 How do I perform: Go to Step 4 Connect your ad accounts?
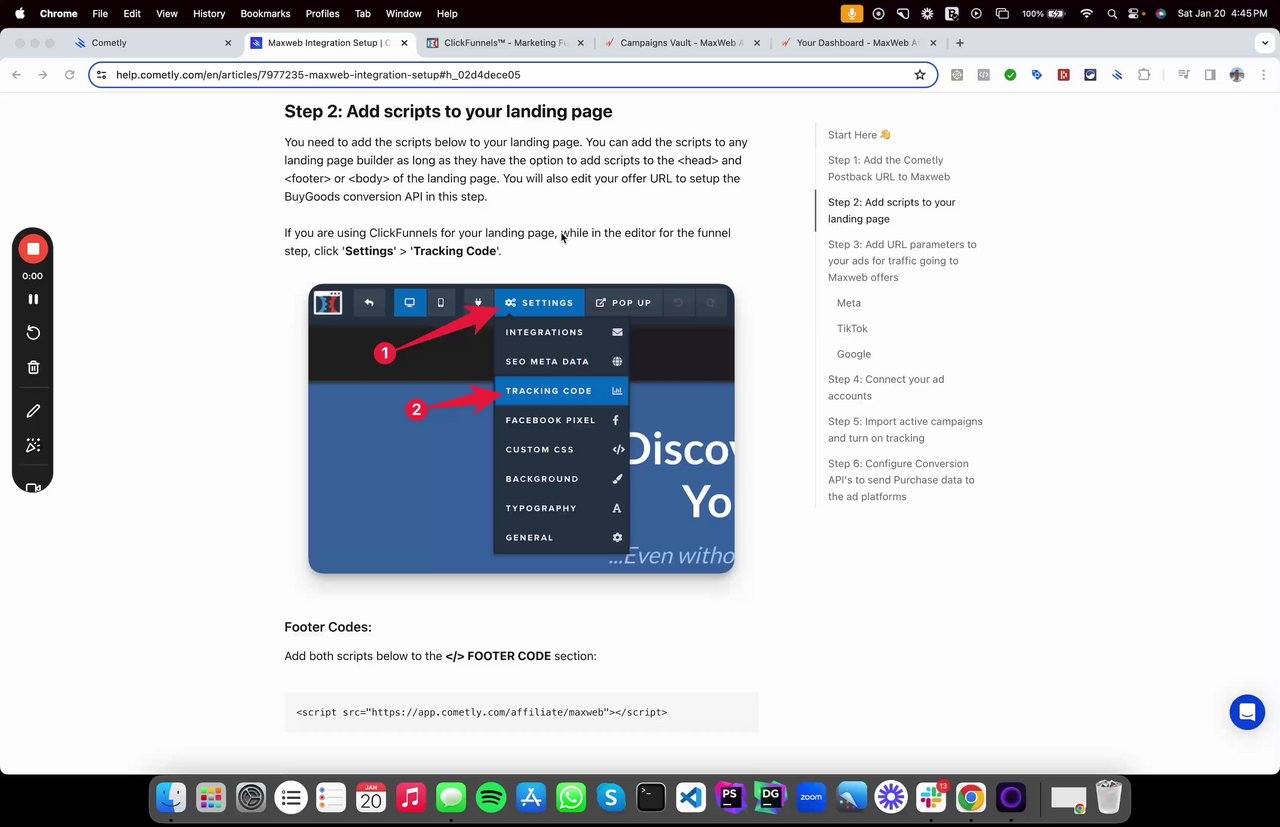click(x=886, y=387)
